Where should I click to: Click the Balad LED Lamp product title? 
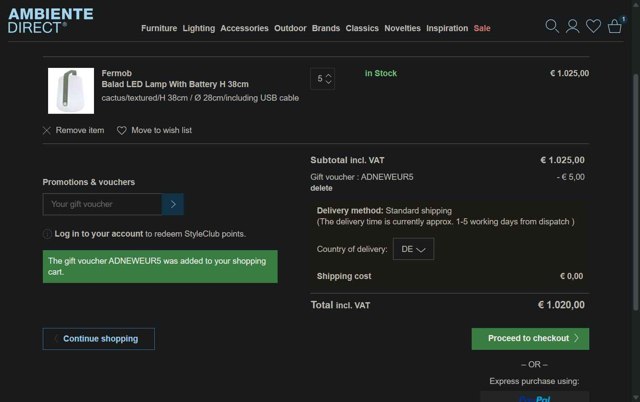coord(175,84)
